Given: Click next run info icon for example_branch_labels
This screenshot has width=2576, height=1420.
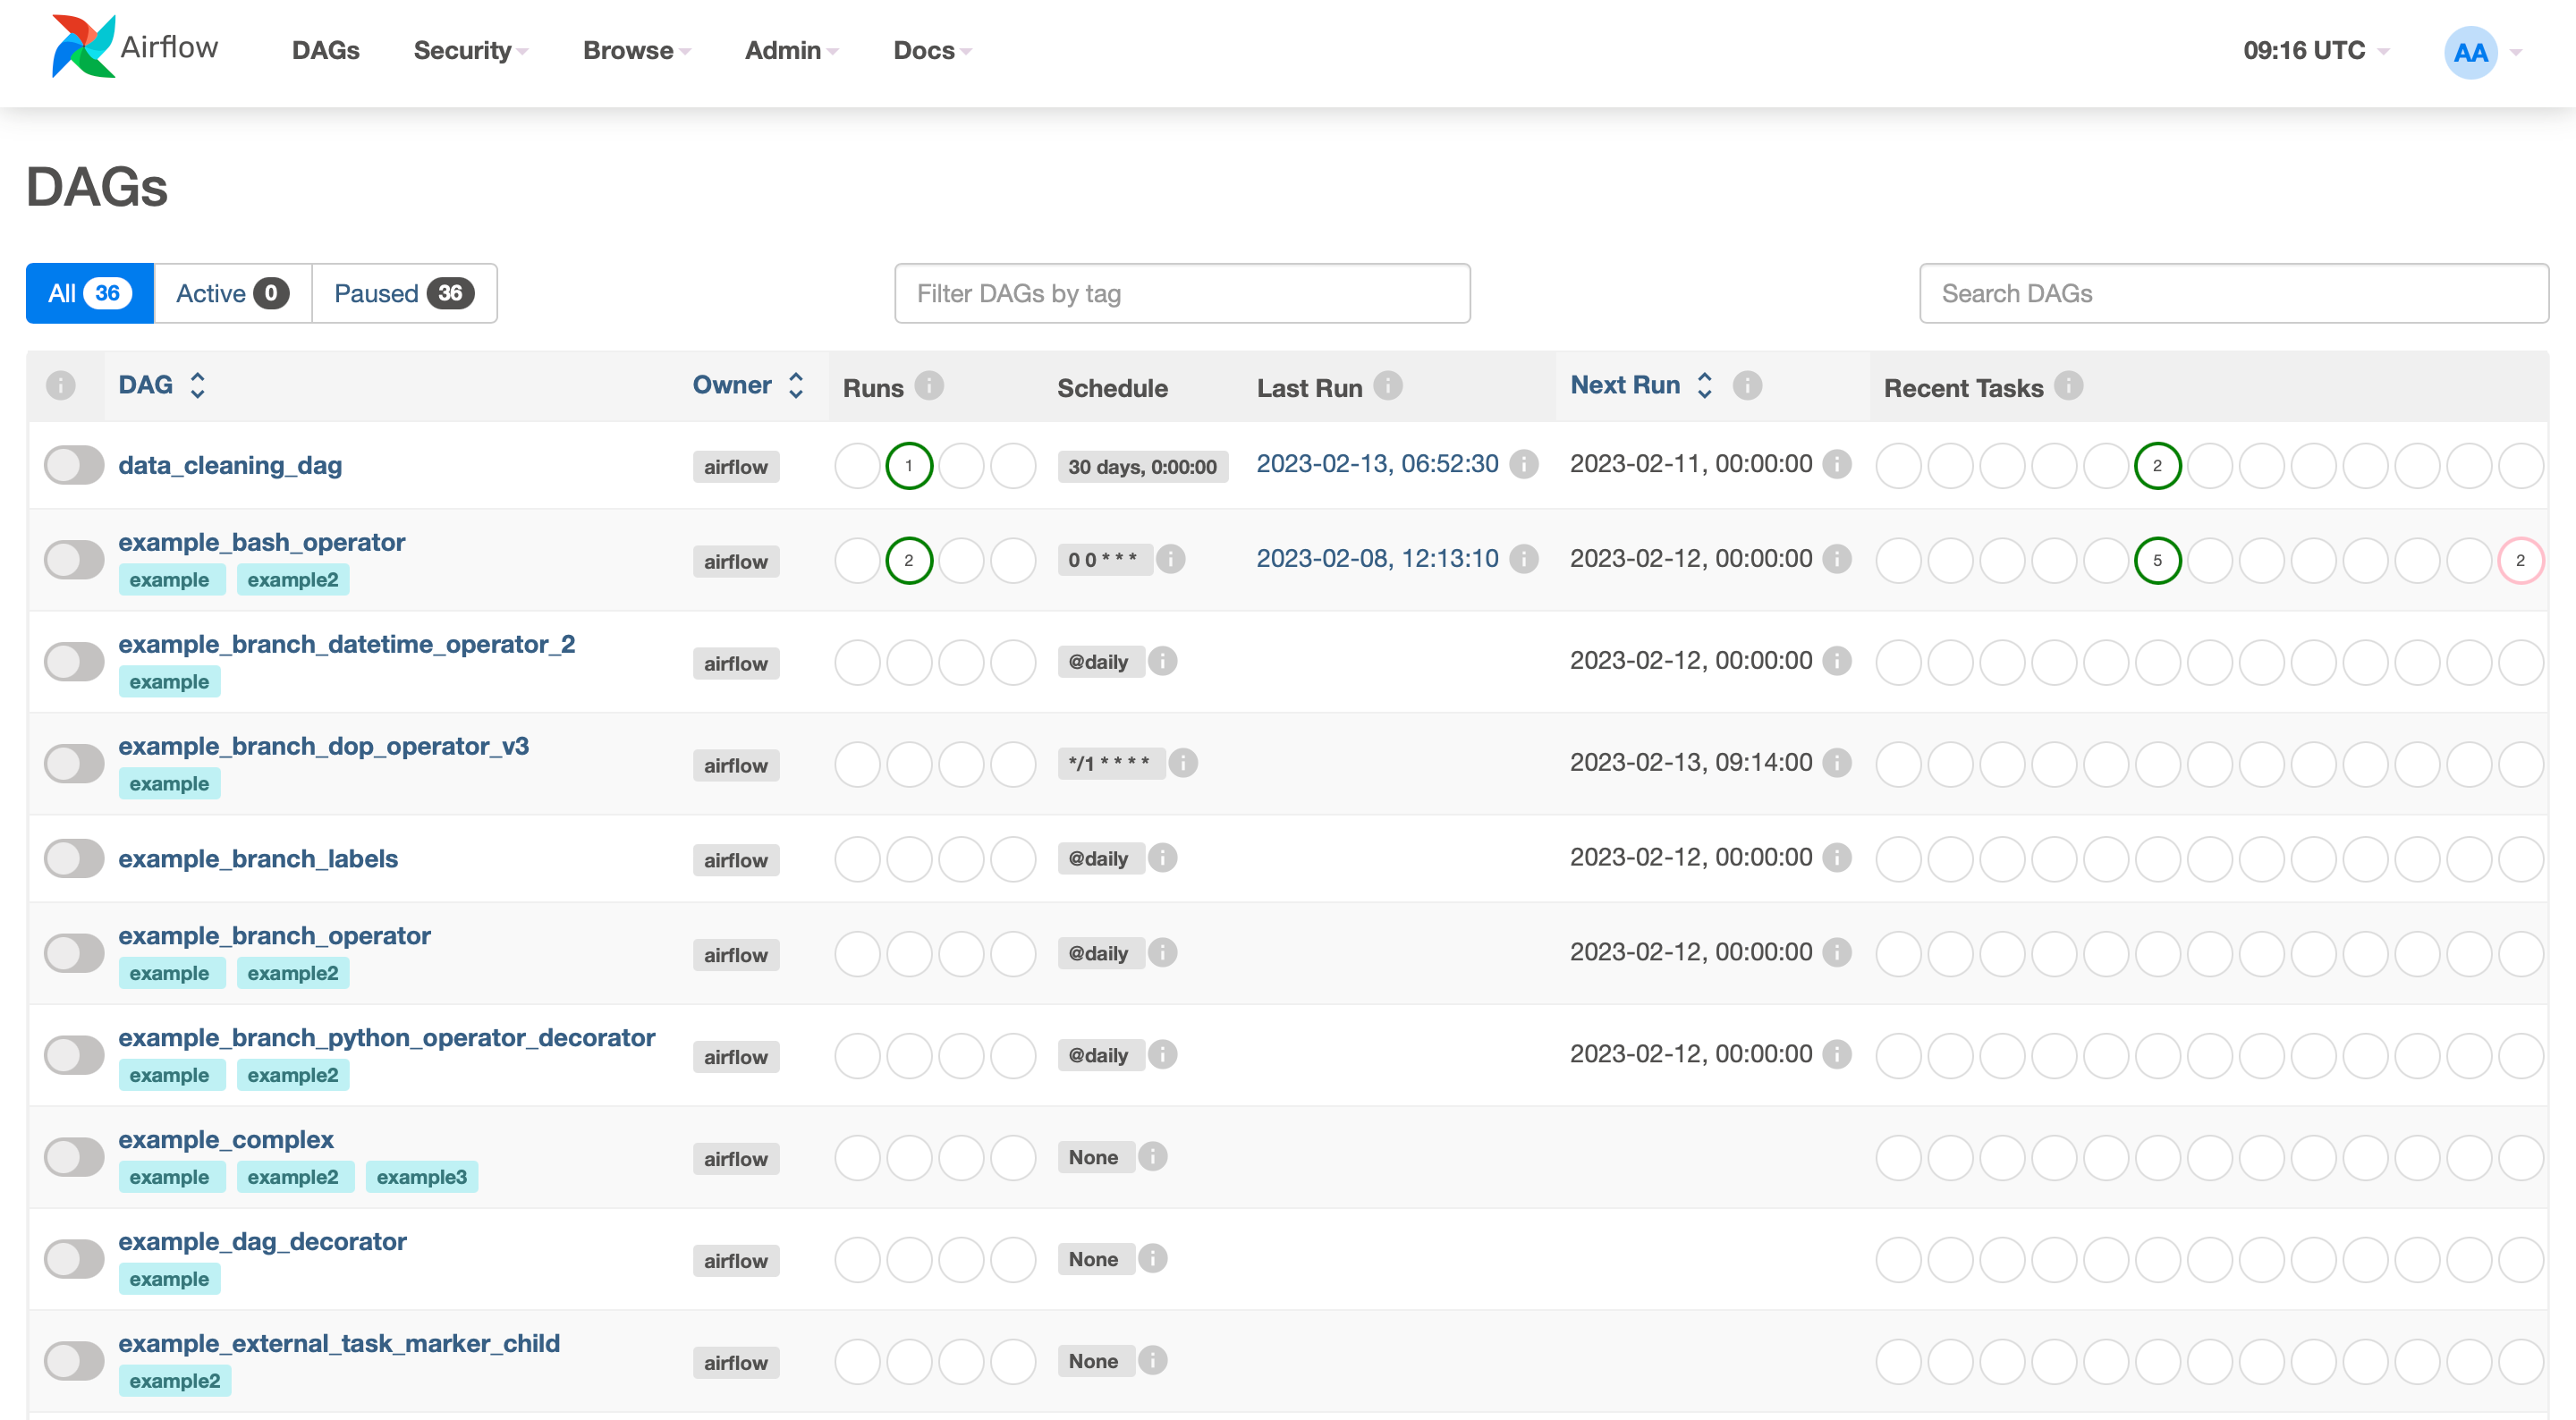Looking at the screenshot, I should click(1837, 858).
